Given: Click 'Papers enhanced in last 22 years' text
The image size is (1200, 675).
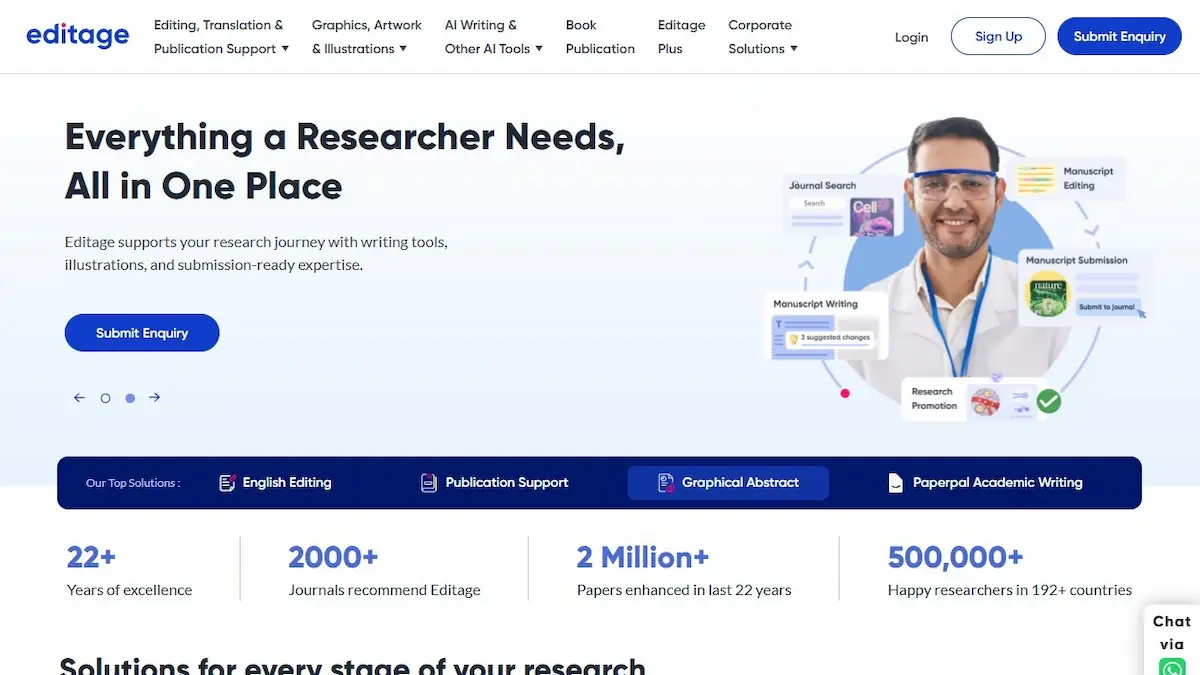Looking at the screenshot, I should [684, 590].
